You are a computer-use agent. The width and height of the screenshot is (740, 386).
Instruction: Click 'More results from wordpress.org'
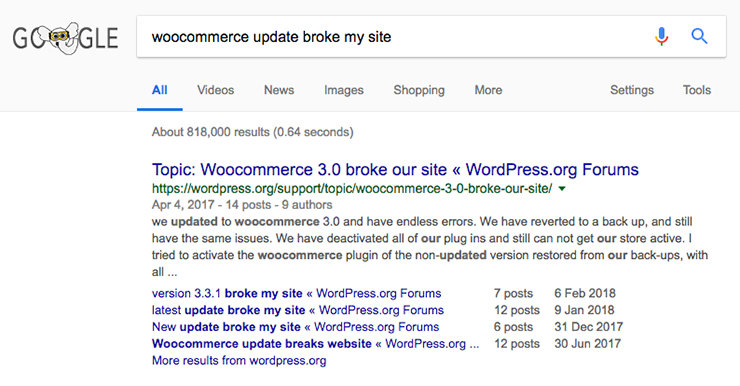click(239, 361)
